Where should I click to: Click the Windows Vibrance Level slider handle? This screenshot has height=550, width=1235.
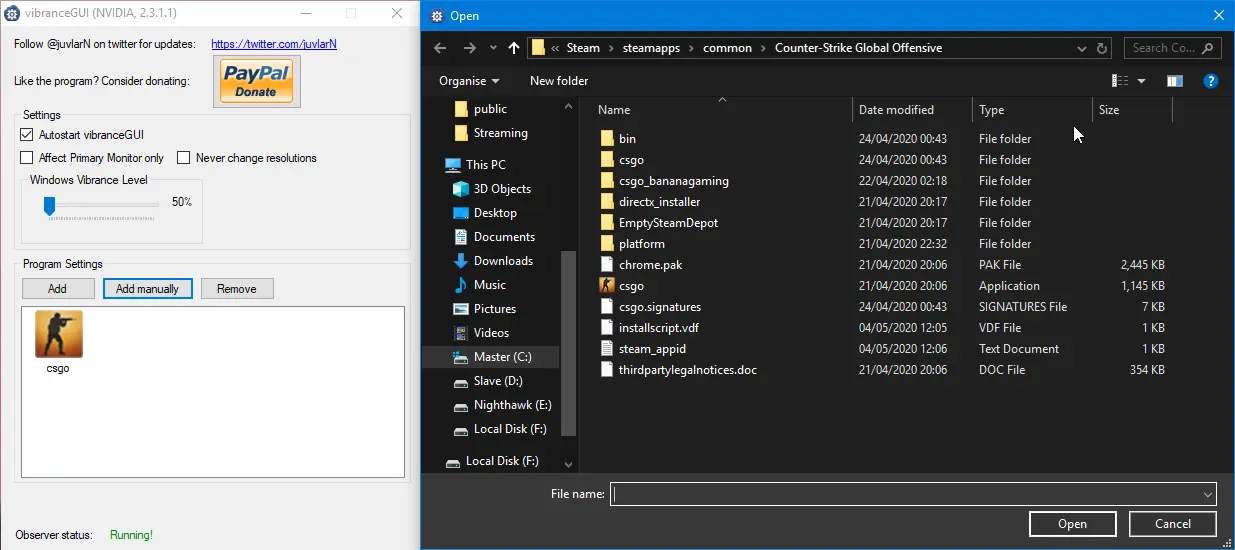49,205
